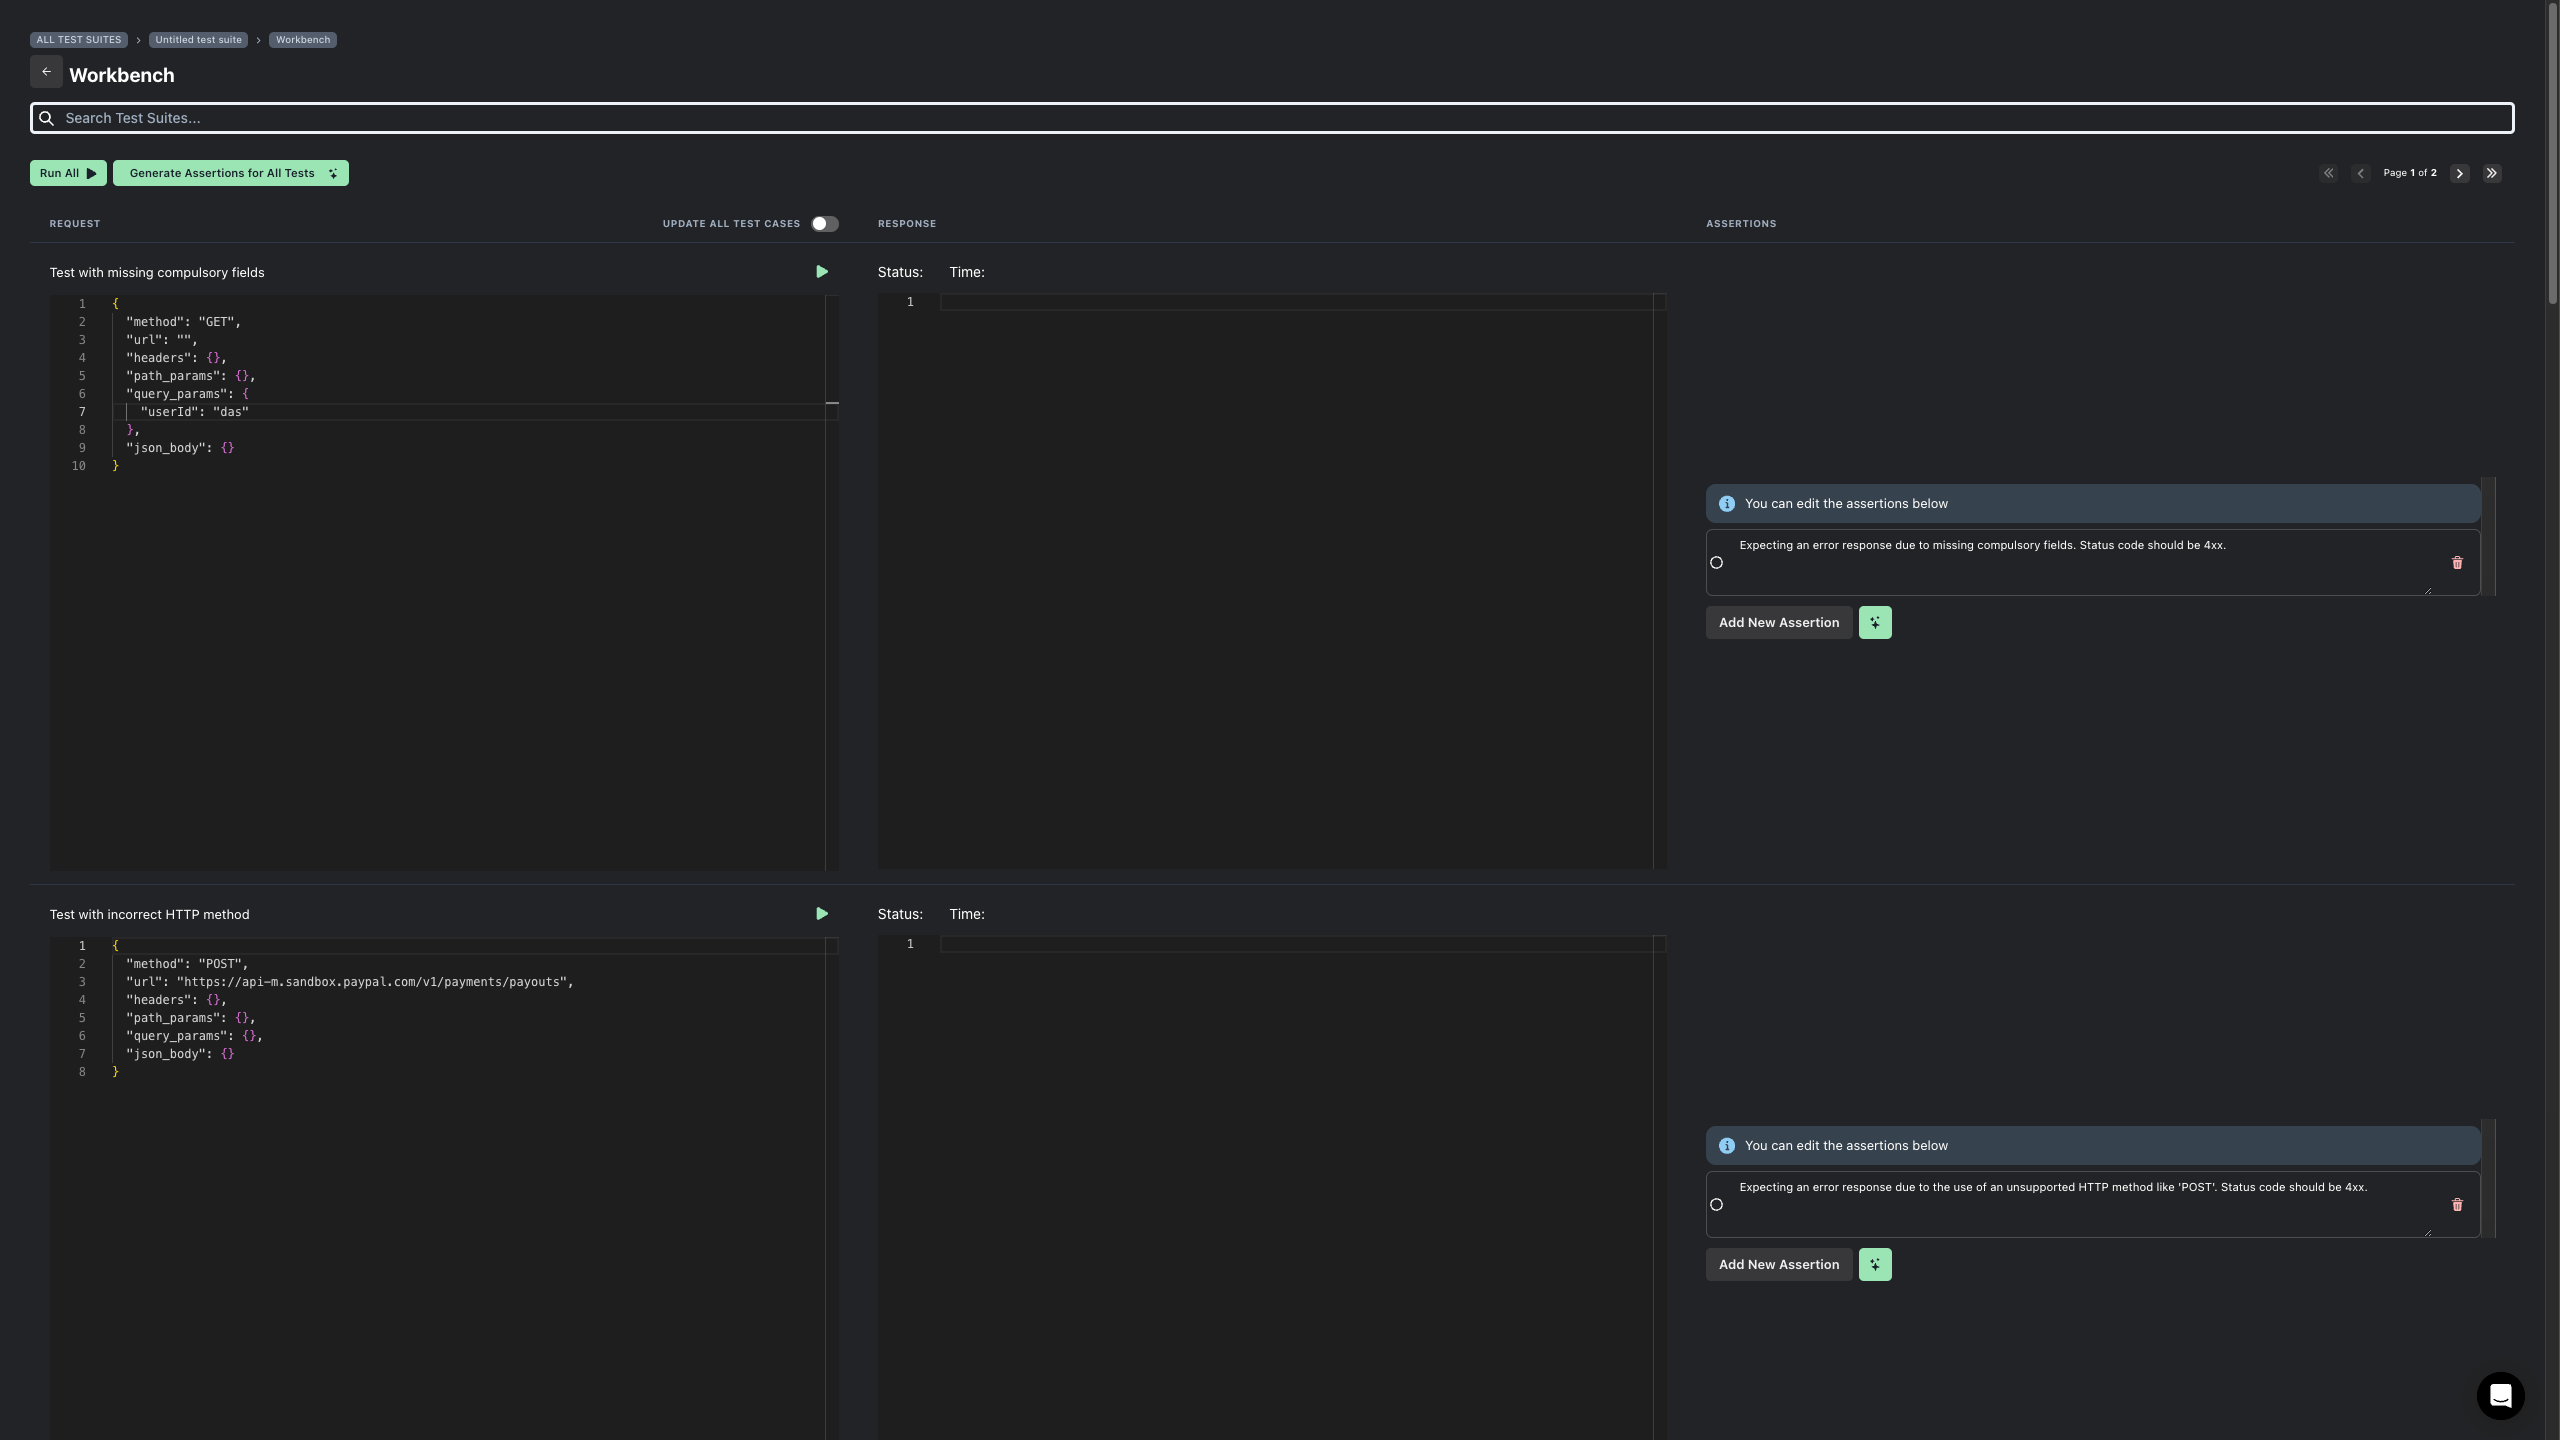Delete the unsupported HTTP method assertion
Viewport: 2560px width, 1440px height.
click(2457, 1205)
